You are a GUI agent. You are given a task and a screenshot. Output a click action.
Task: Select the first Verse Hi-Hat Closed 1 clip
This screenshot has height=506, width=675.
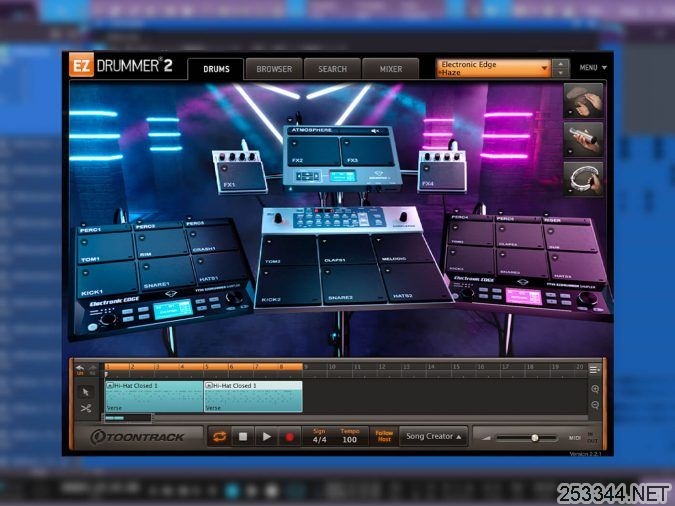(154, 397)
